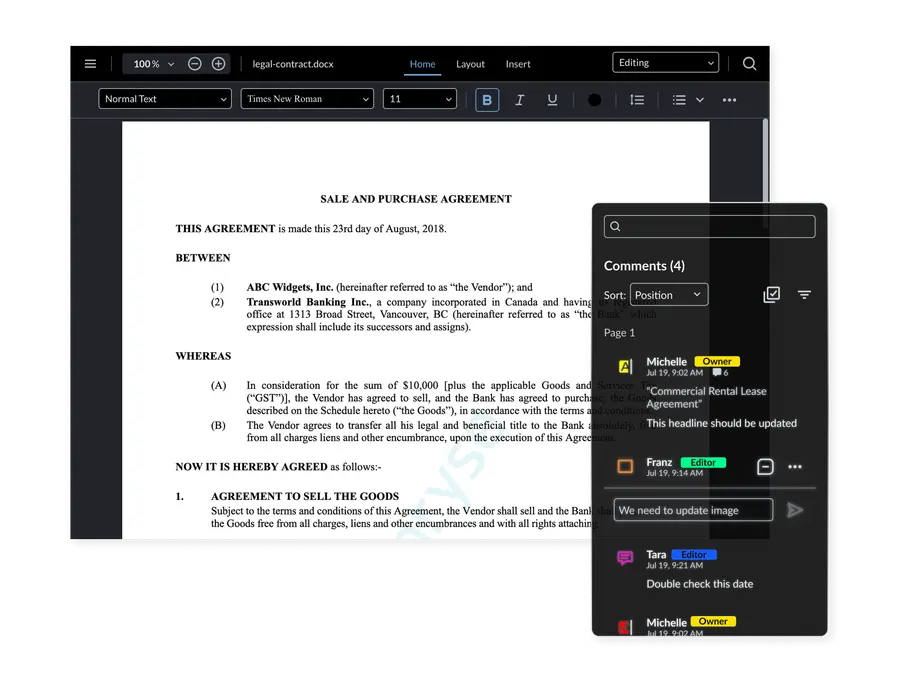Apply bulleted list formatting
Image resolution: width=900 pixels, height=683 pixels.
tap(679, 100)
